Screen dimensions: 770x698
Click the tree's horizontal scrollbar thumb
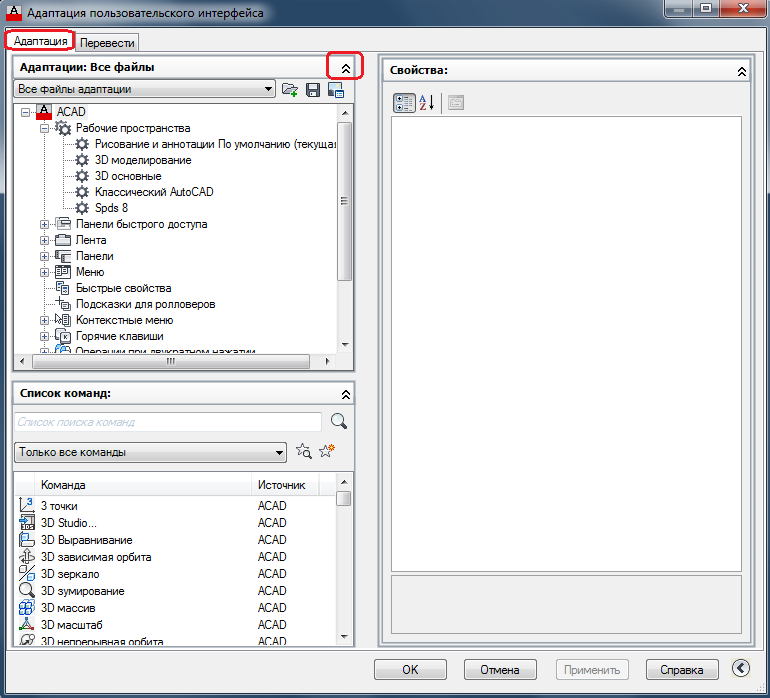(x=170, y=362)
